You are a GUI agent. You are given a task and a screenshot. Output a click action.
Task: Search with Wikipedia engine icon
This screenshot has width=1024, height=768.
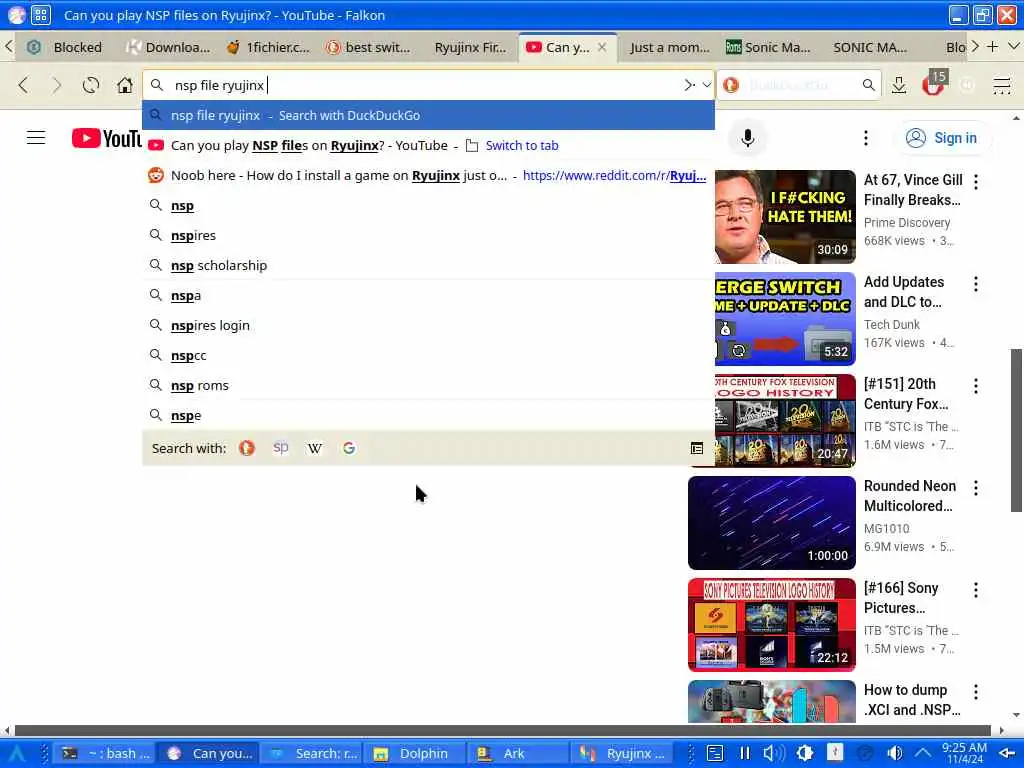(x=315, y=448)
